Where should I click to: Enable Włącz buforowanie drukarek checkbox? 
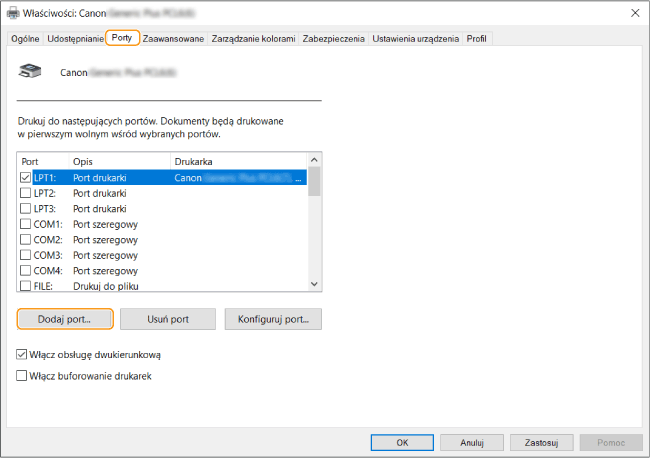pos(23,375)
